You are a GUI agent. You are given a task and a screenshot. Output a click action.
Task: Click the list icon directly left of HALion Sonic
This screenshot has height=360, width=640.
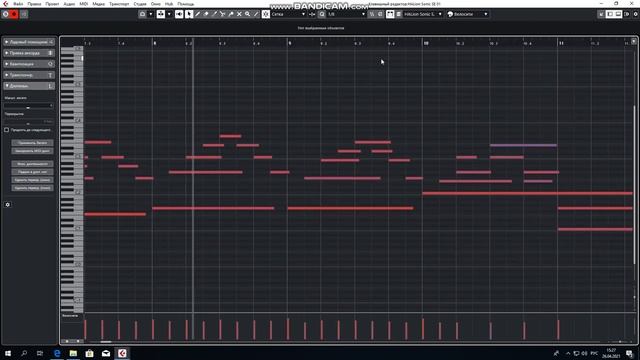pos(398,14)
